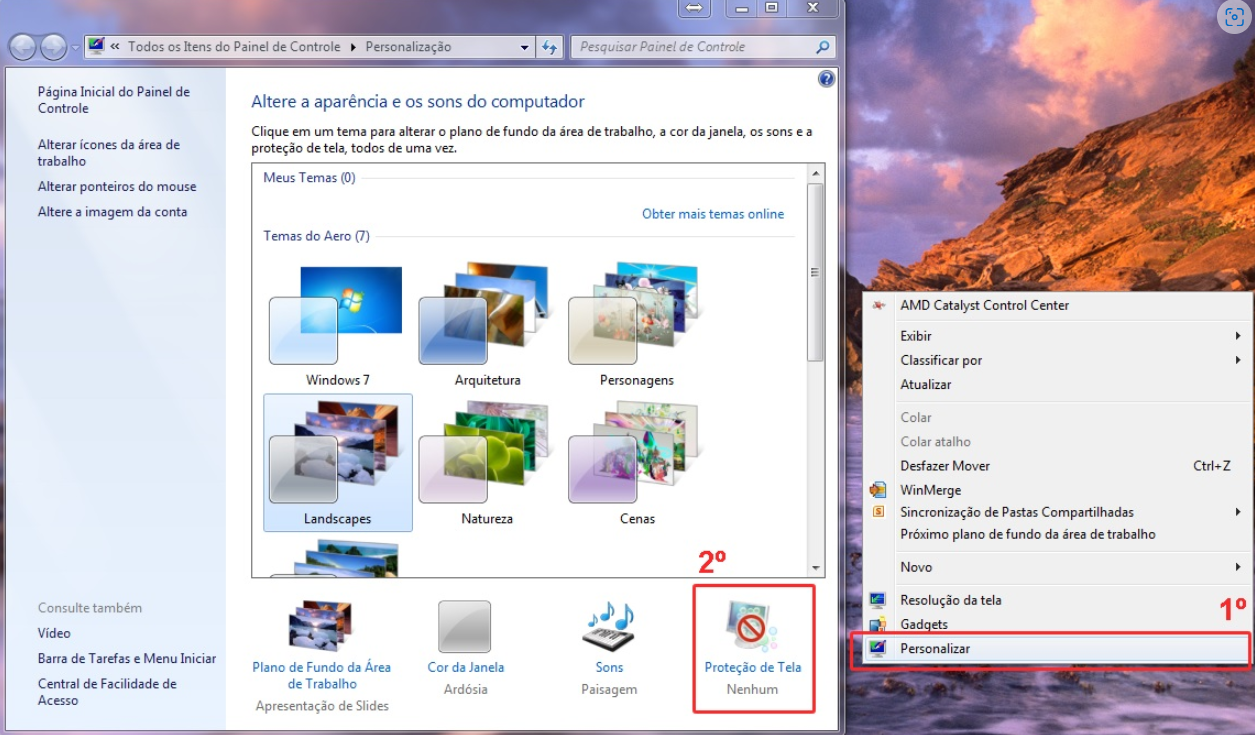
Task: Click Todos os Itens do Painel de Controle breadcrumb
Action: pyautogui.click(x=234, y=47)
